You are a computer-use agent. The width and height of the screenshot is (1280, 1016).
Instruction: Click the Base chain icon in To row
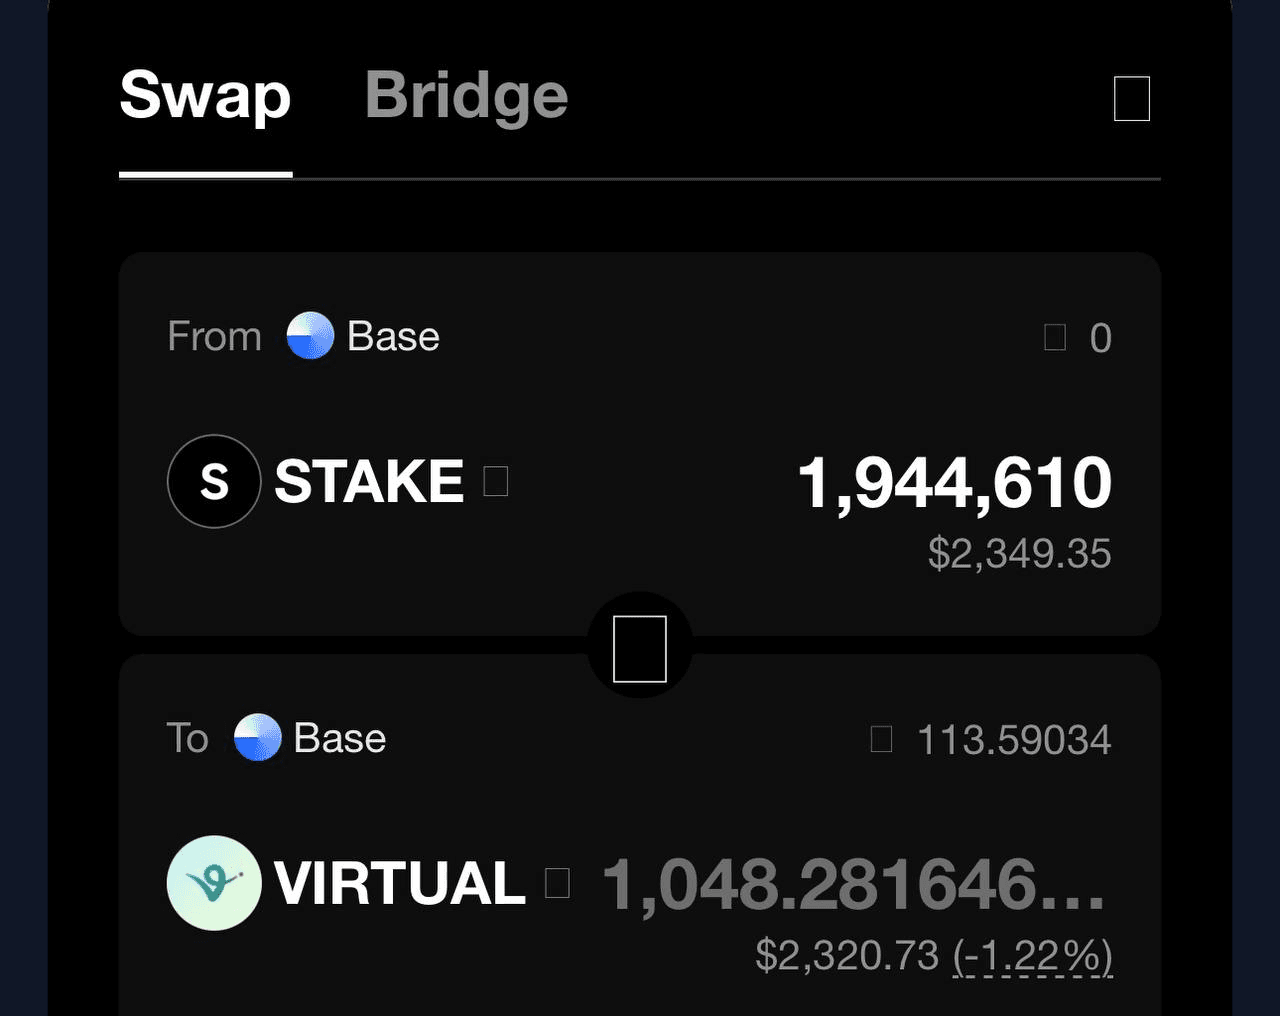(x=257, y=738)
